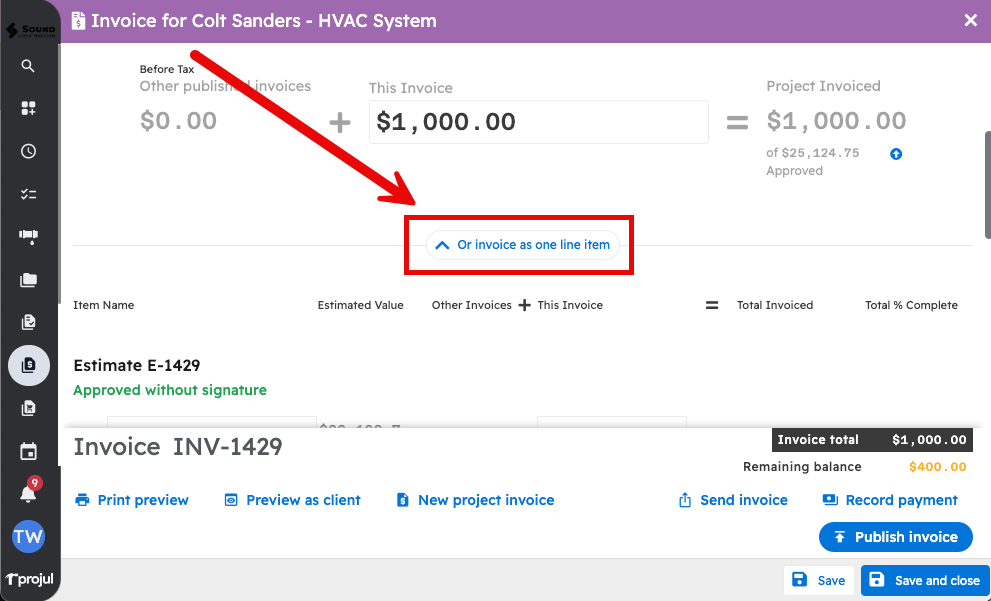
Task: Open the tasks checklist sidebar icon
Action: (x=28, y=194)
